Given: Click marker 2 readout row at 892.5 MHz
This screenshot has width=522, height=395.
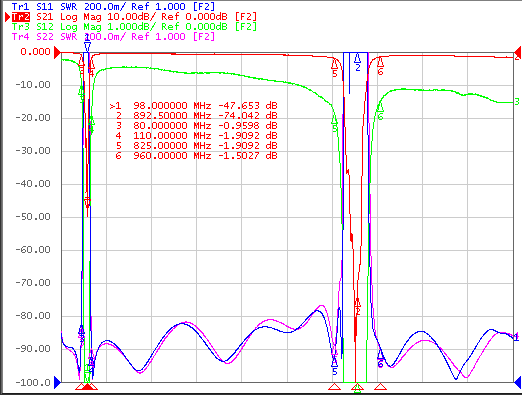Looking at the screenshot, I should [x=194, y=116].
